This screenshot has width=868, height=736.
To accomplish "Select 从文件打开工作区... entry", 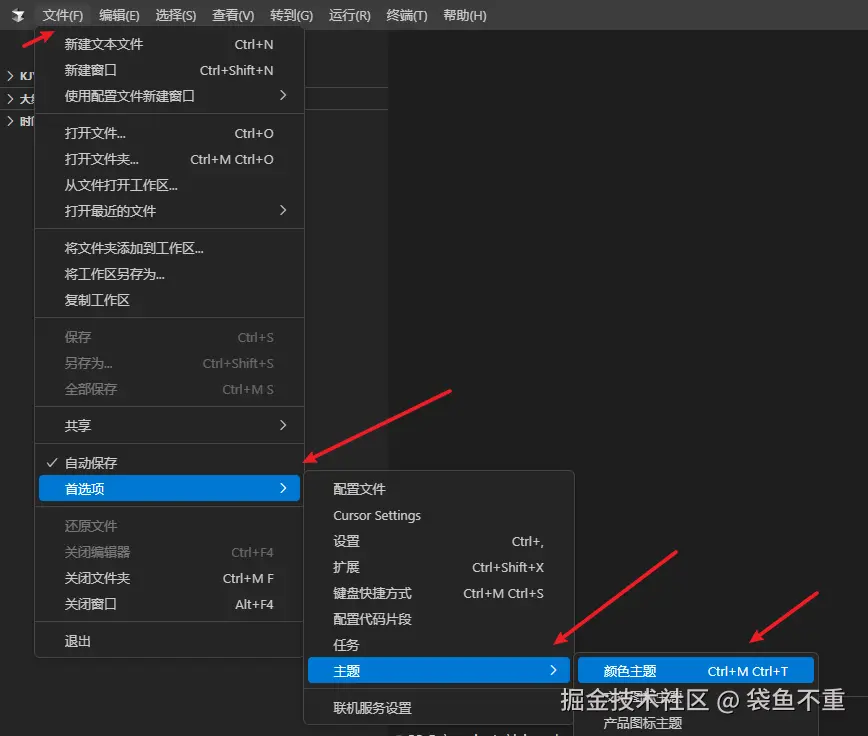I will (169, 185).
